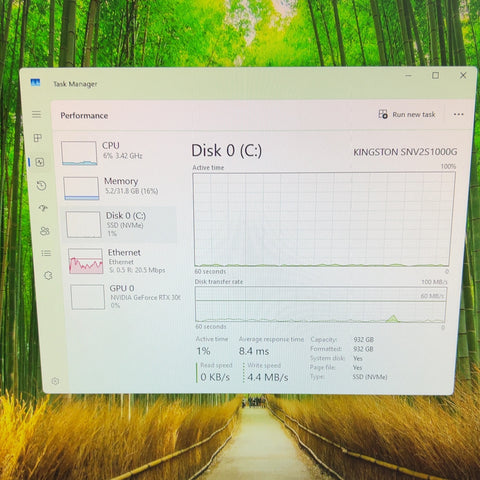Click the Run new task button

(407, 114)
